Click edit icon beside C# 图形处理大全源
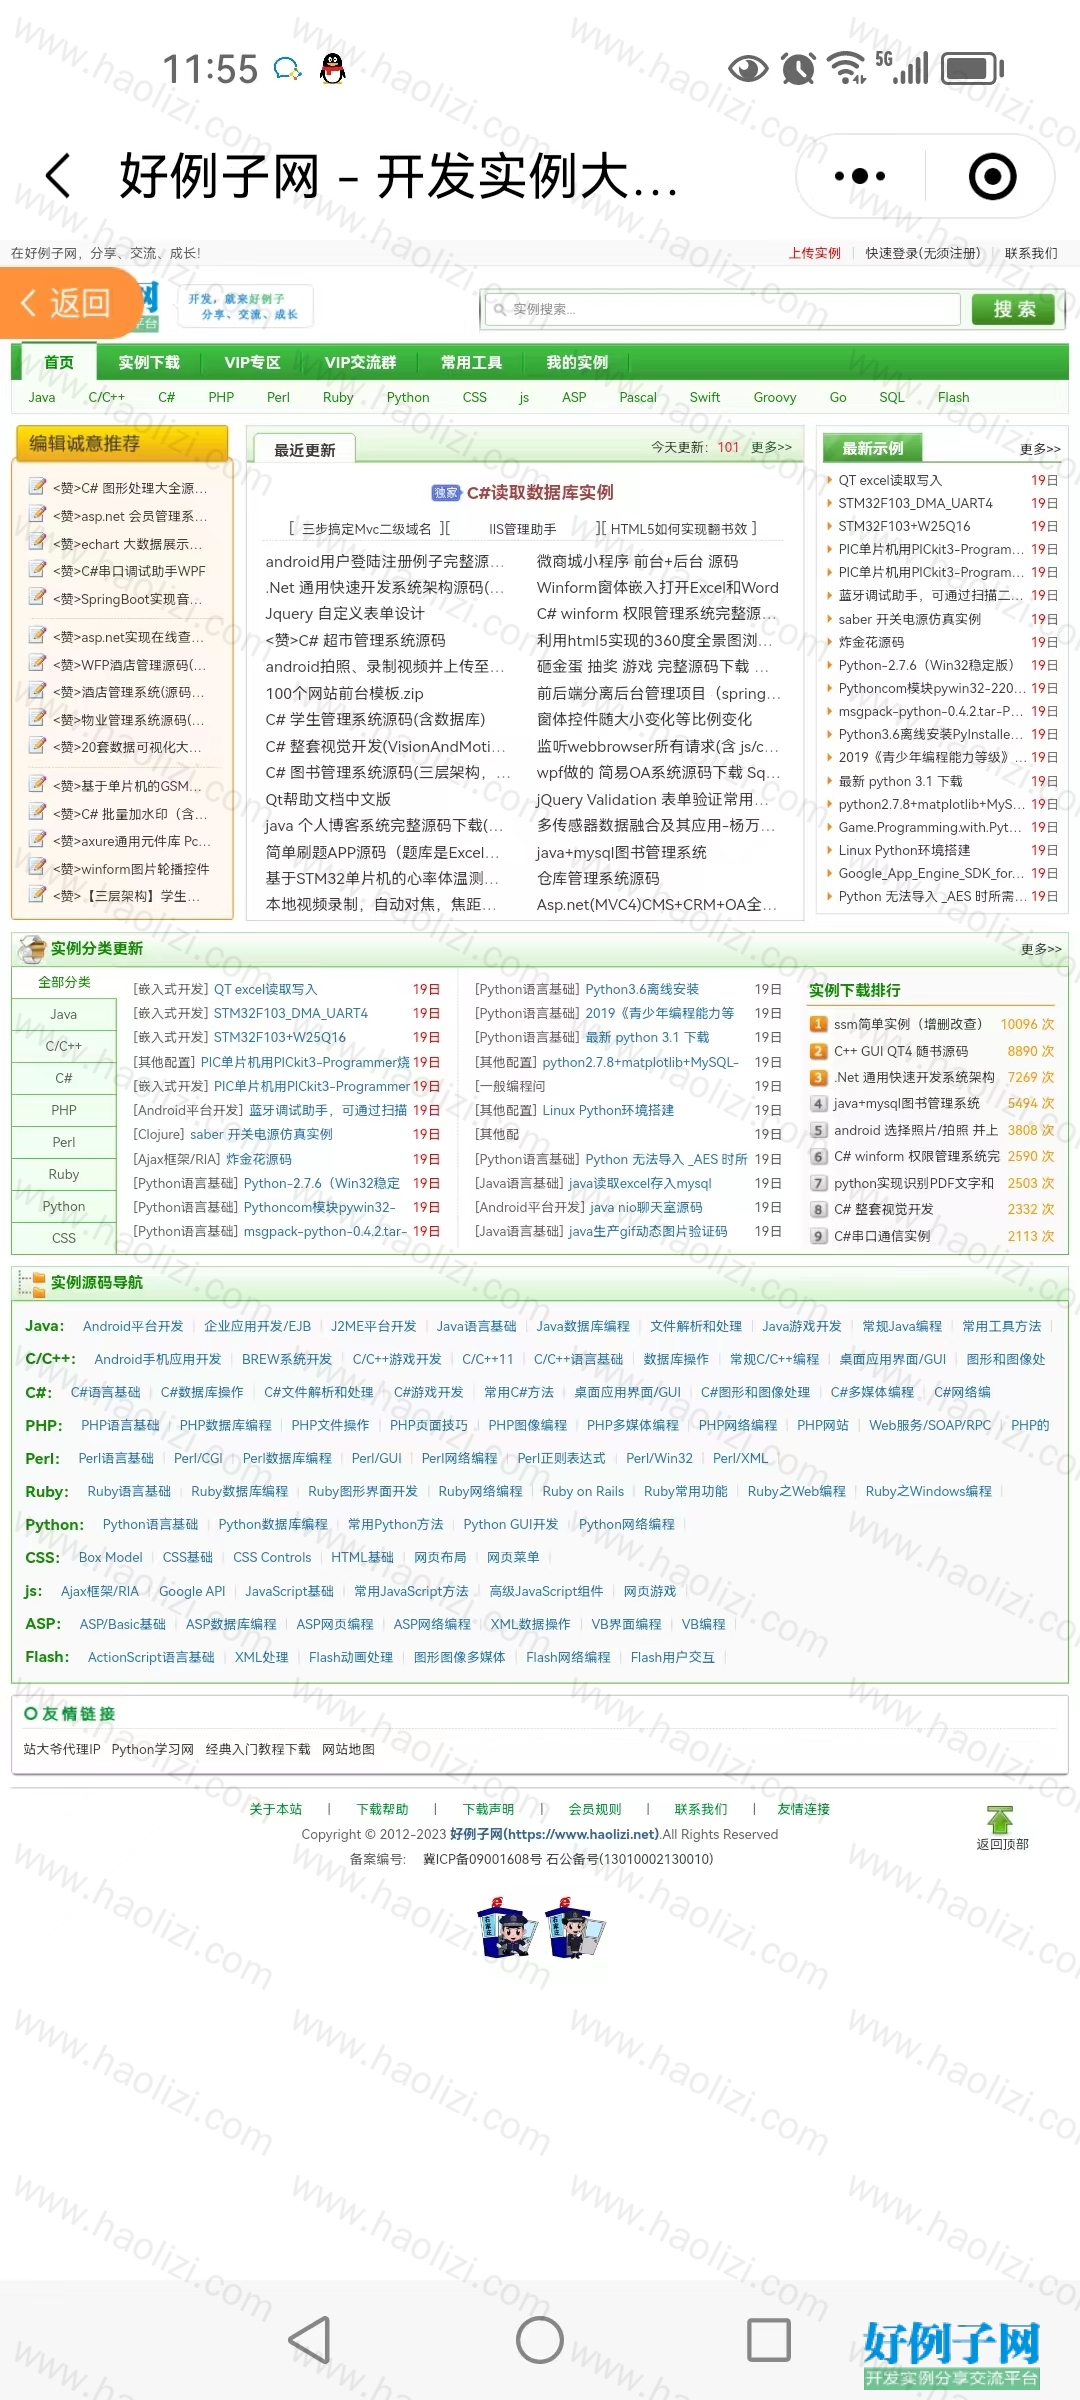 point(37,487)
